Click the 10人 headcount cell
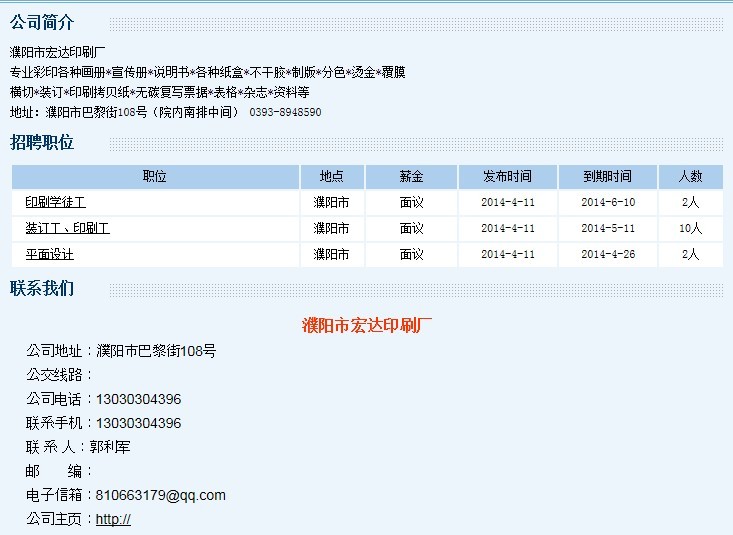The image size is (733, 535). coord(690,228)
